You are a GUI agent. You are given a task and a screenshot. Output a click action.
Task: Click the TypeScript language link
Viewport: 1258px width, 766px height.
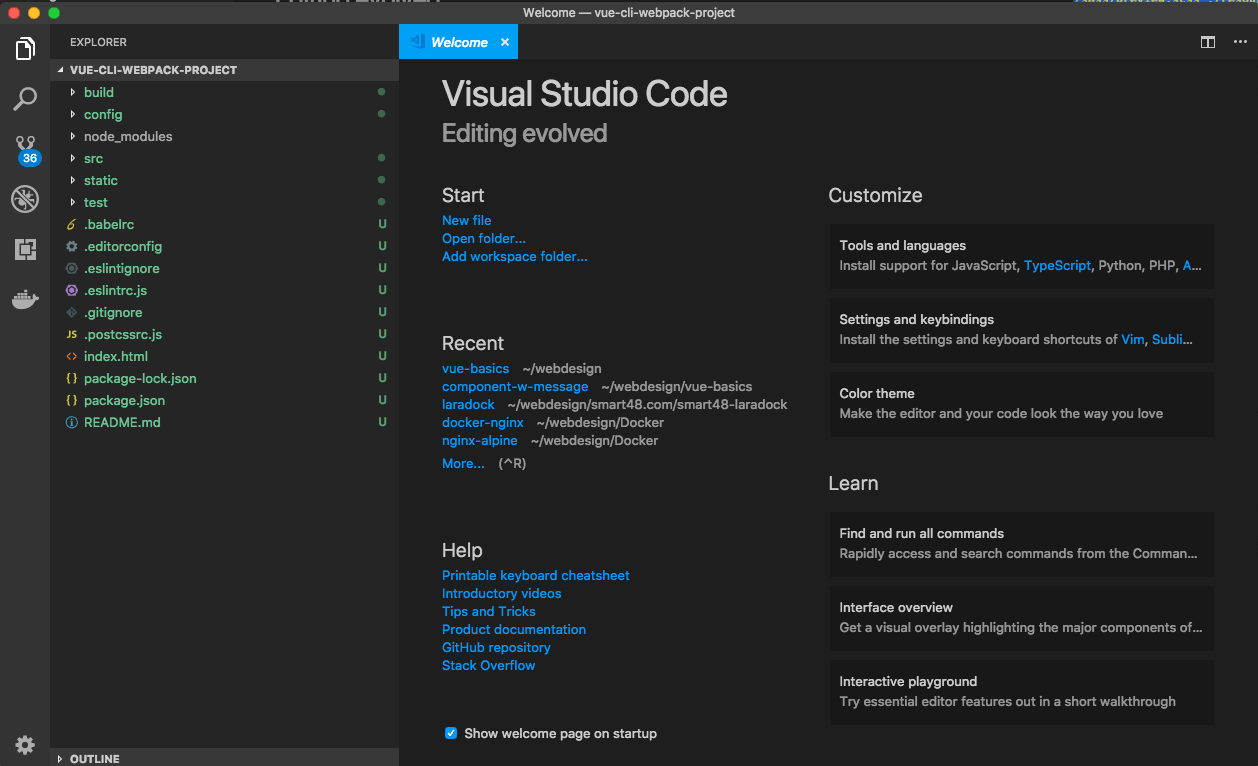click(x=1058, y=265)
